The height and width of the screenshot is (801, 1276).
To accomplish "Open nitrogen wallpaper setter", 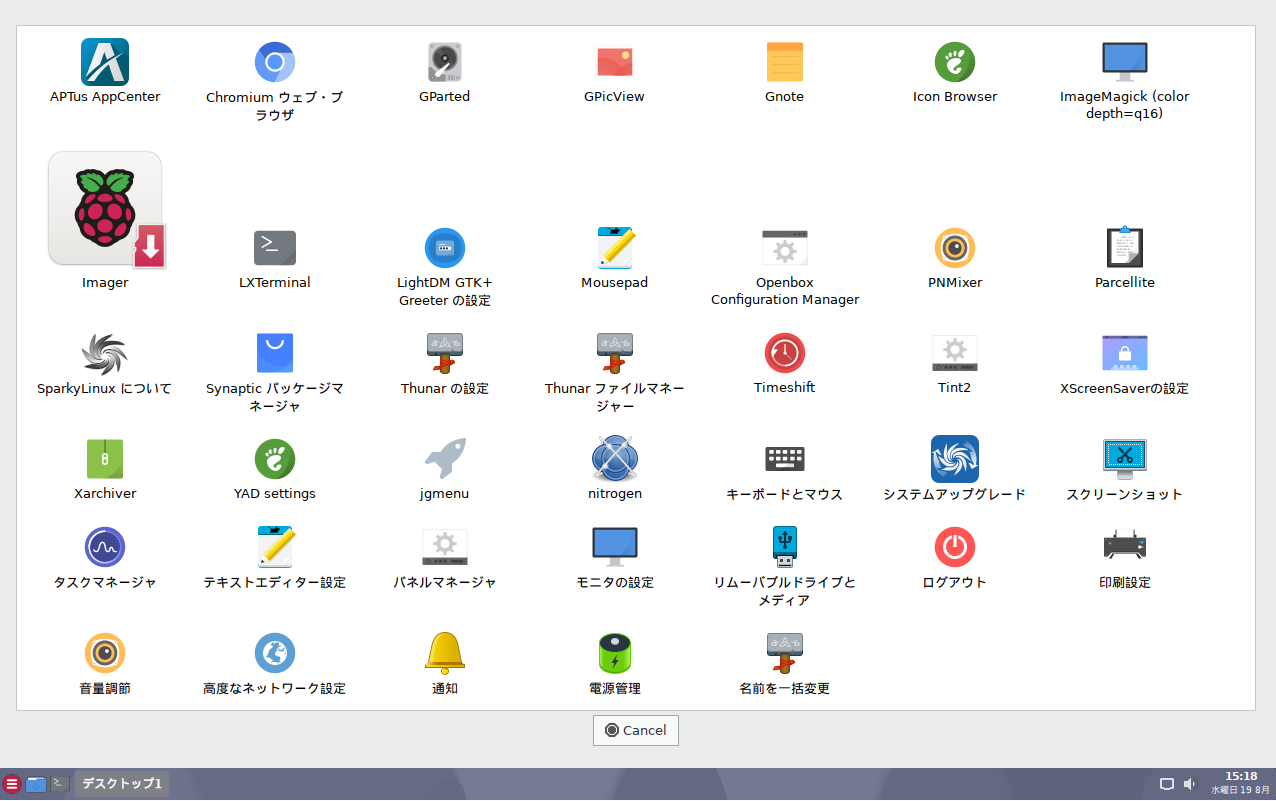I will (x=615, y=459).
